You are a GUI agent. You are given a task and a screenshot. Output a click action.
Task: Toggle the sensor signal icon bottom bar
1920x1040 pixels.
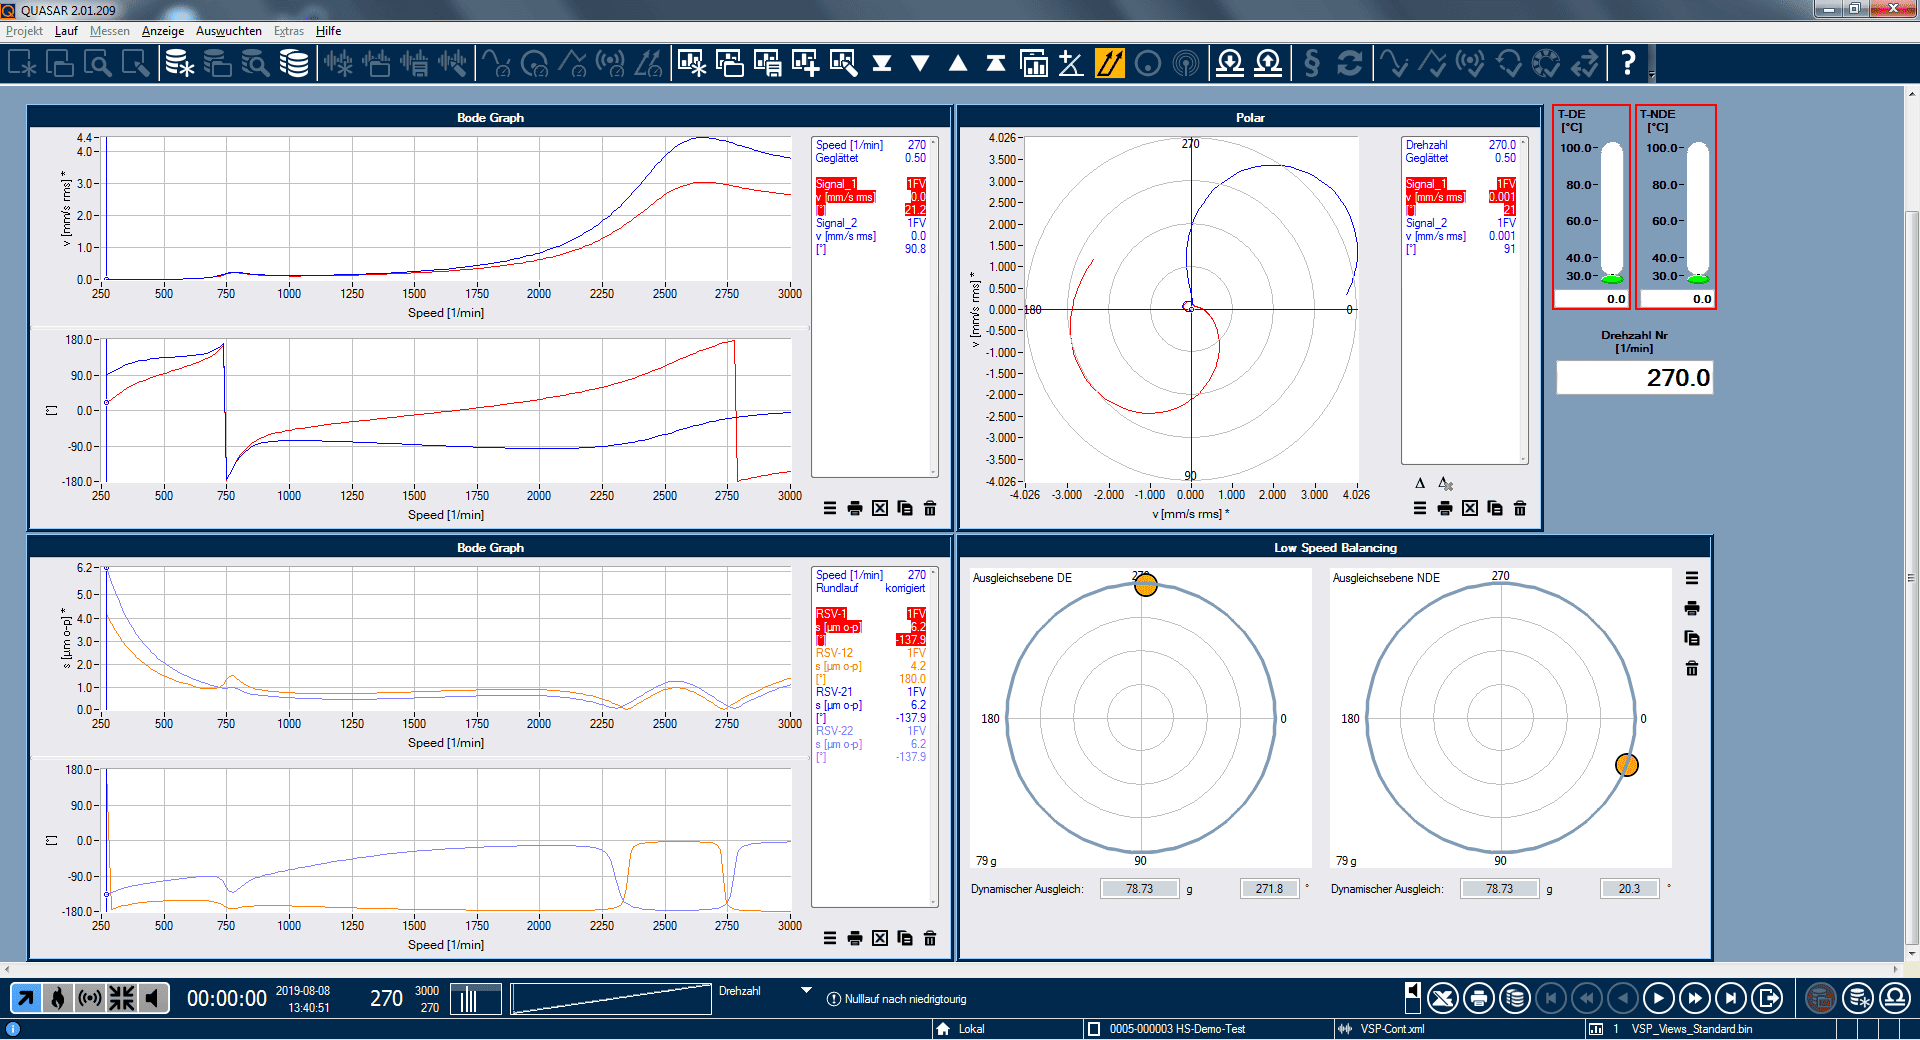pyautogui.click(x=90, y=998)
